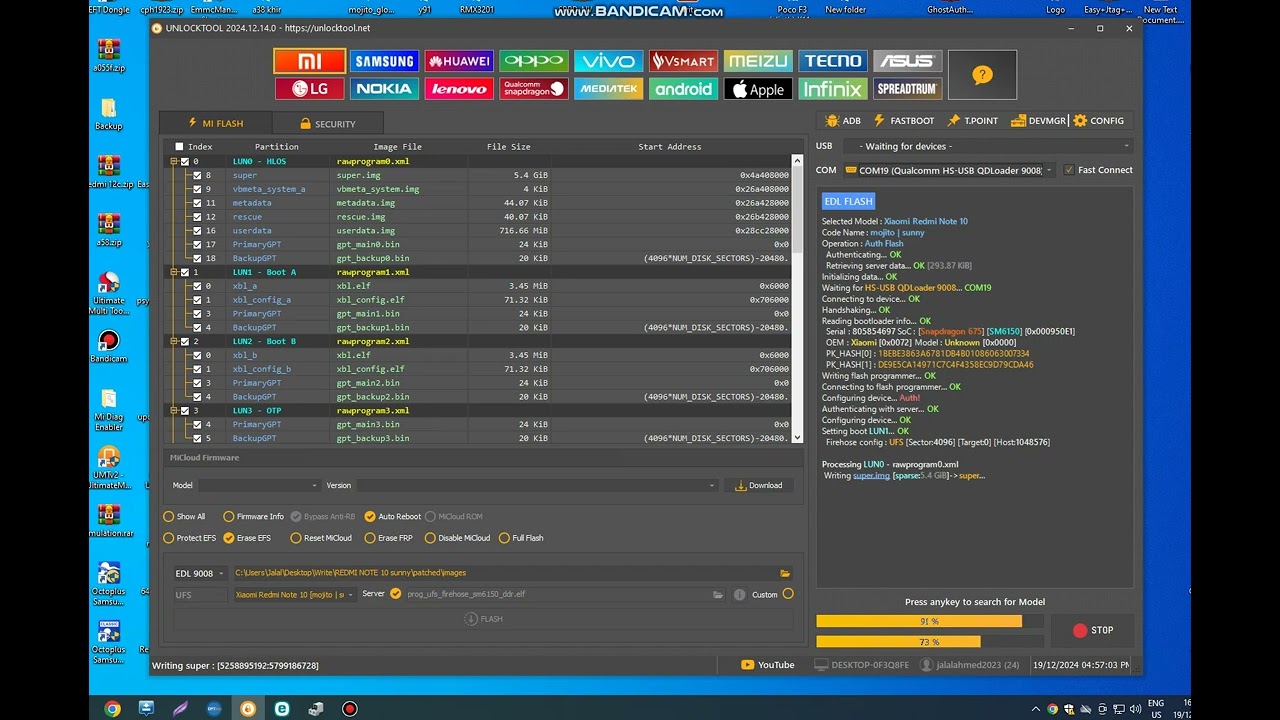Open DEVMGR device manager
Viewport: 1280px width, 720px height.
[x=1038, y=121]
